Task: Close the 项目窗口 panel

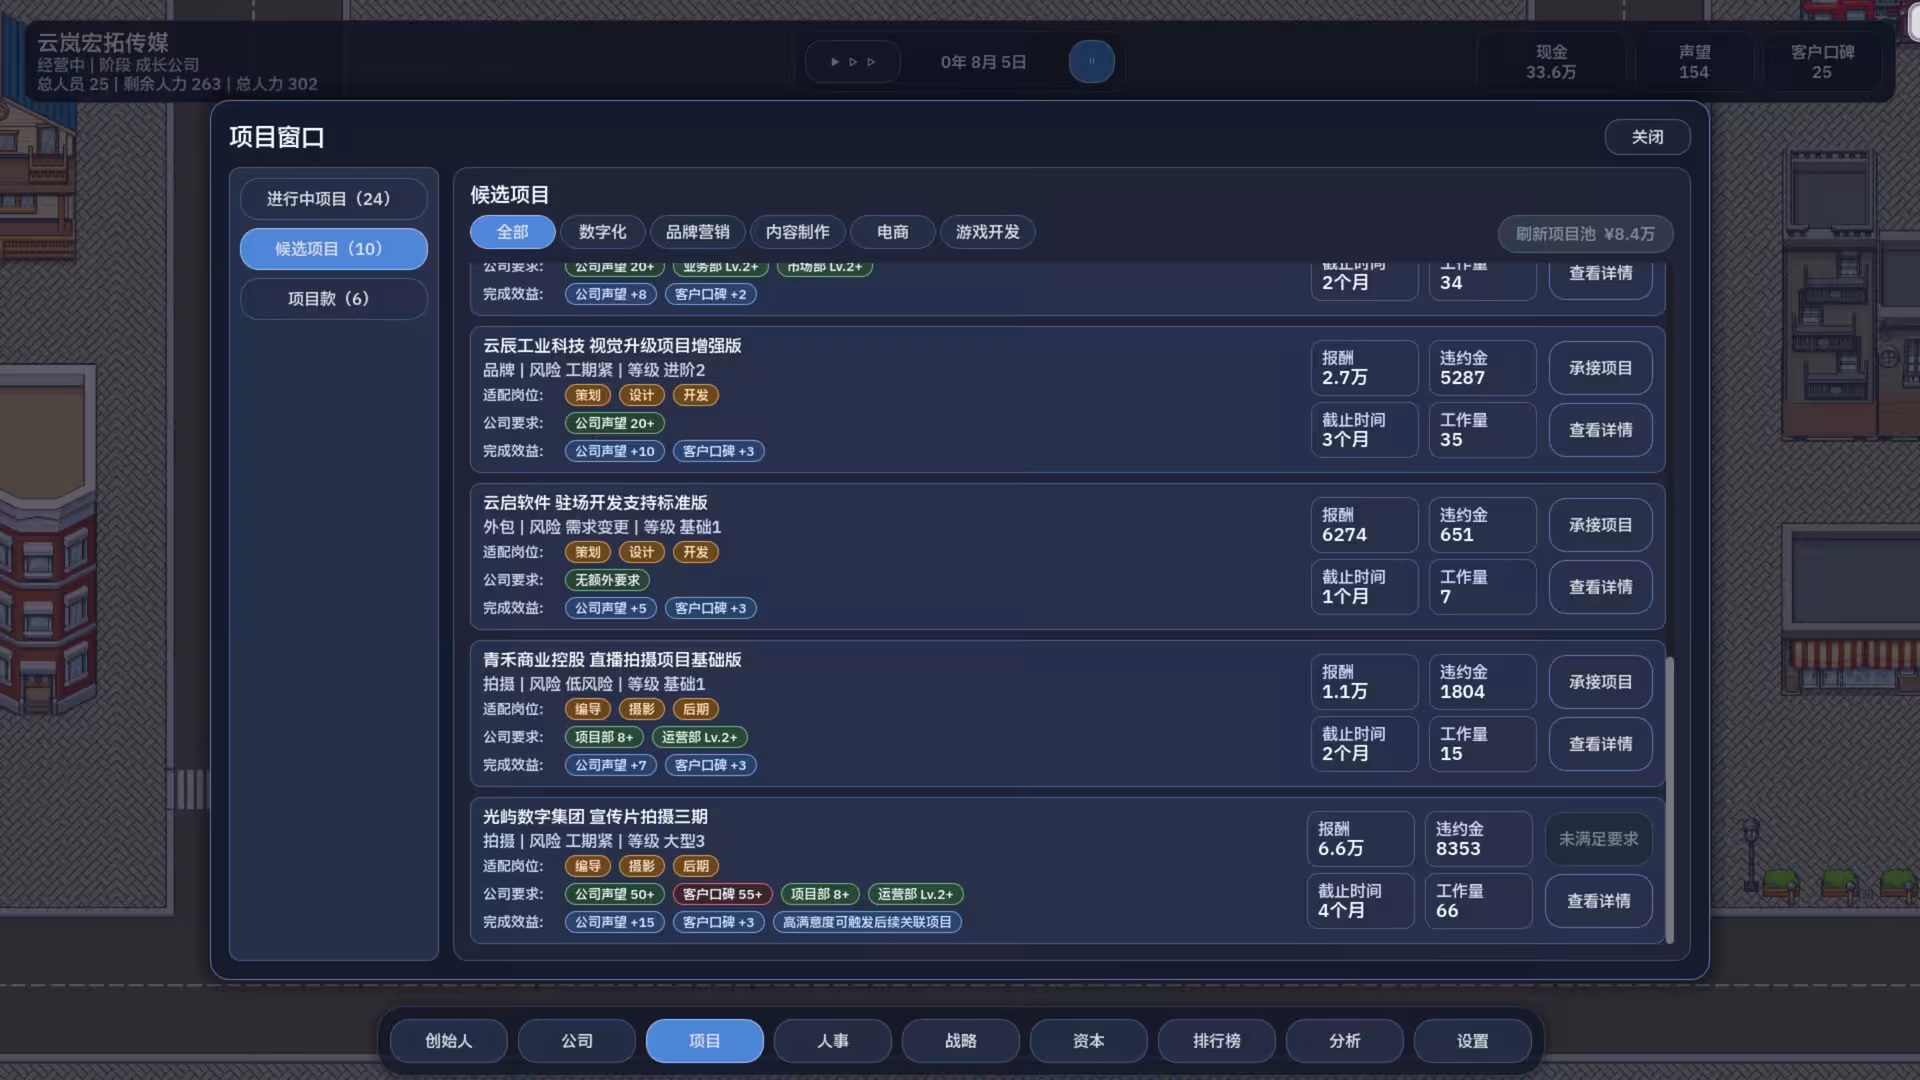Action: (x=1647, y=137)
